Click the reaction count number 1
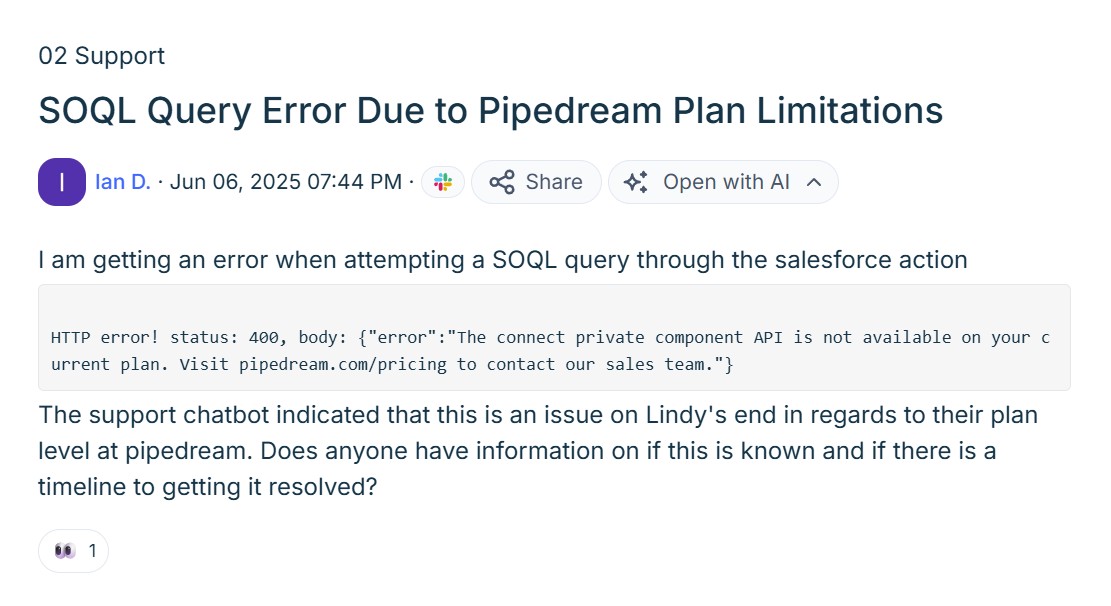This screenshot has height=606, width=1111. coord(91,550)
